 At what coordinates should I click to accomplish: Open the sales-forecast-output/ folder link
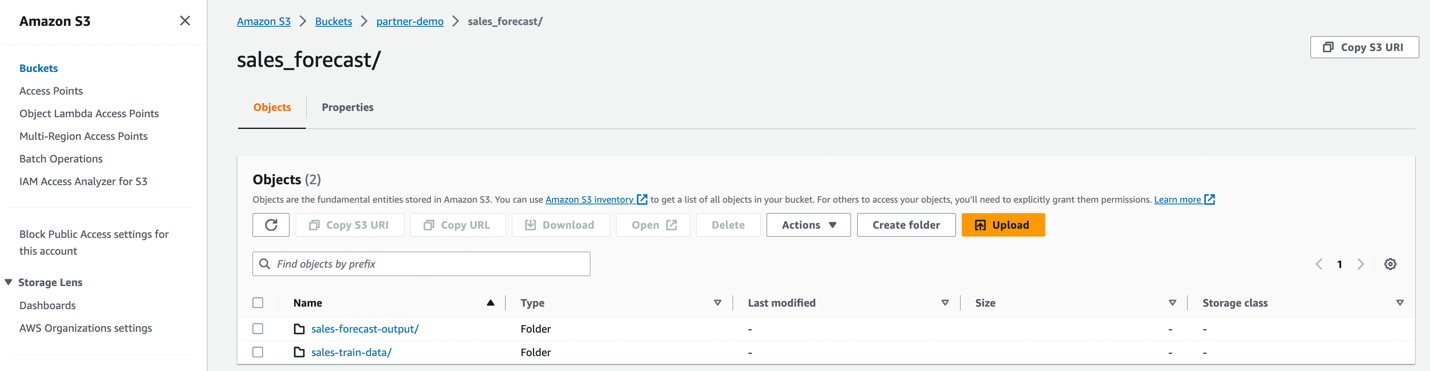tap(365, 329)
